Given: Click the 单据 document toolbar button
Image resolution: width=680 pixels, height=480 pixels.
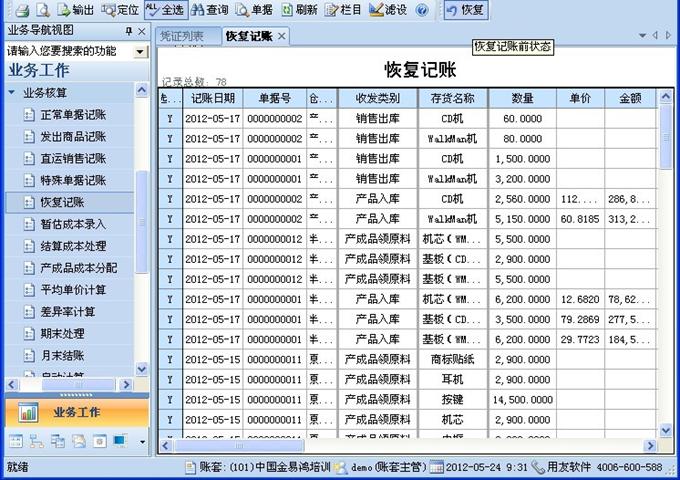Looking at the screenshot, I should pyautogui.click(x=255, y=10).
